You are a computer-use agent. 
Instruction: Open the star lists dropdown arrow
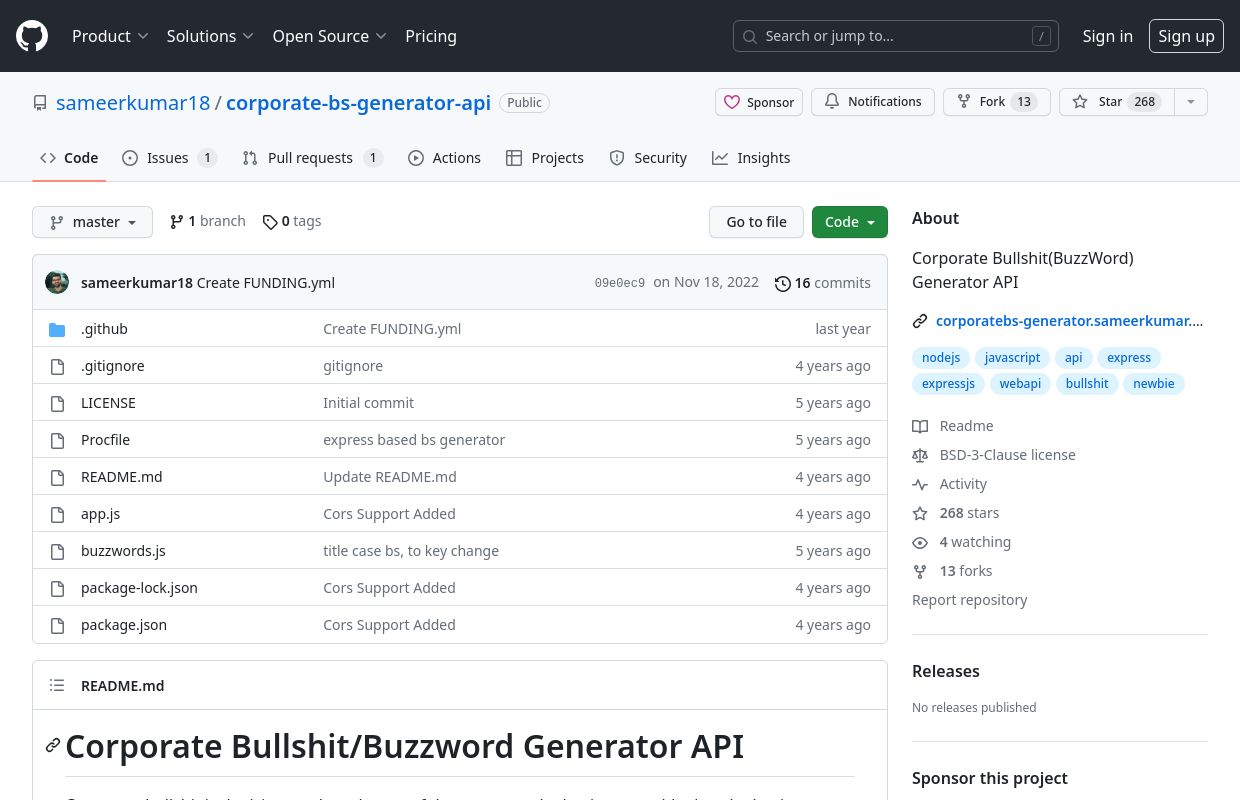[1190, 102]
